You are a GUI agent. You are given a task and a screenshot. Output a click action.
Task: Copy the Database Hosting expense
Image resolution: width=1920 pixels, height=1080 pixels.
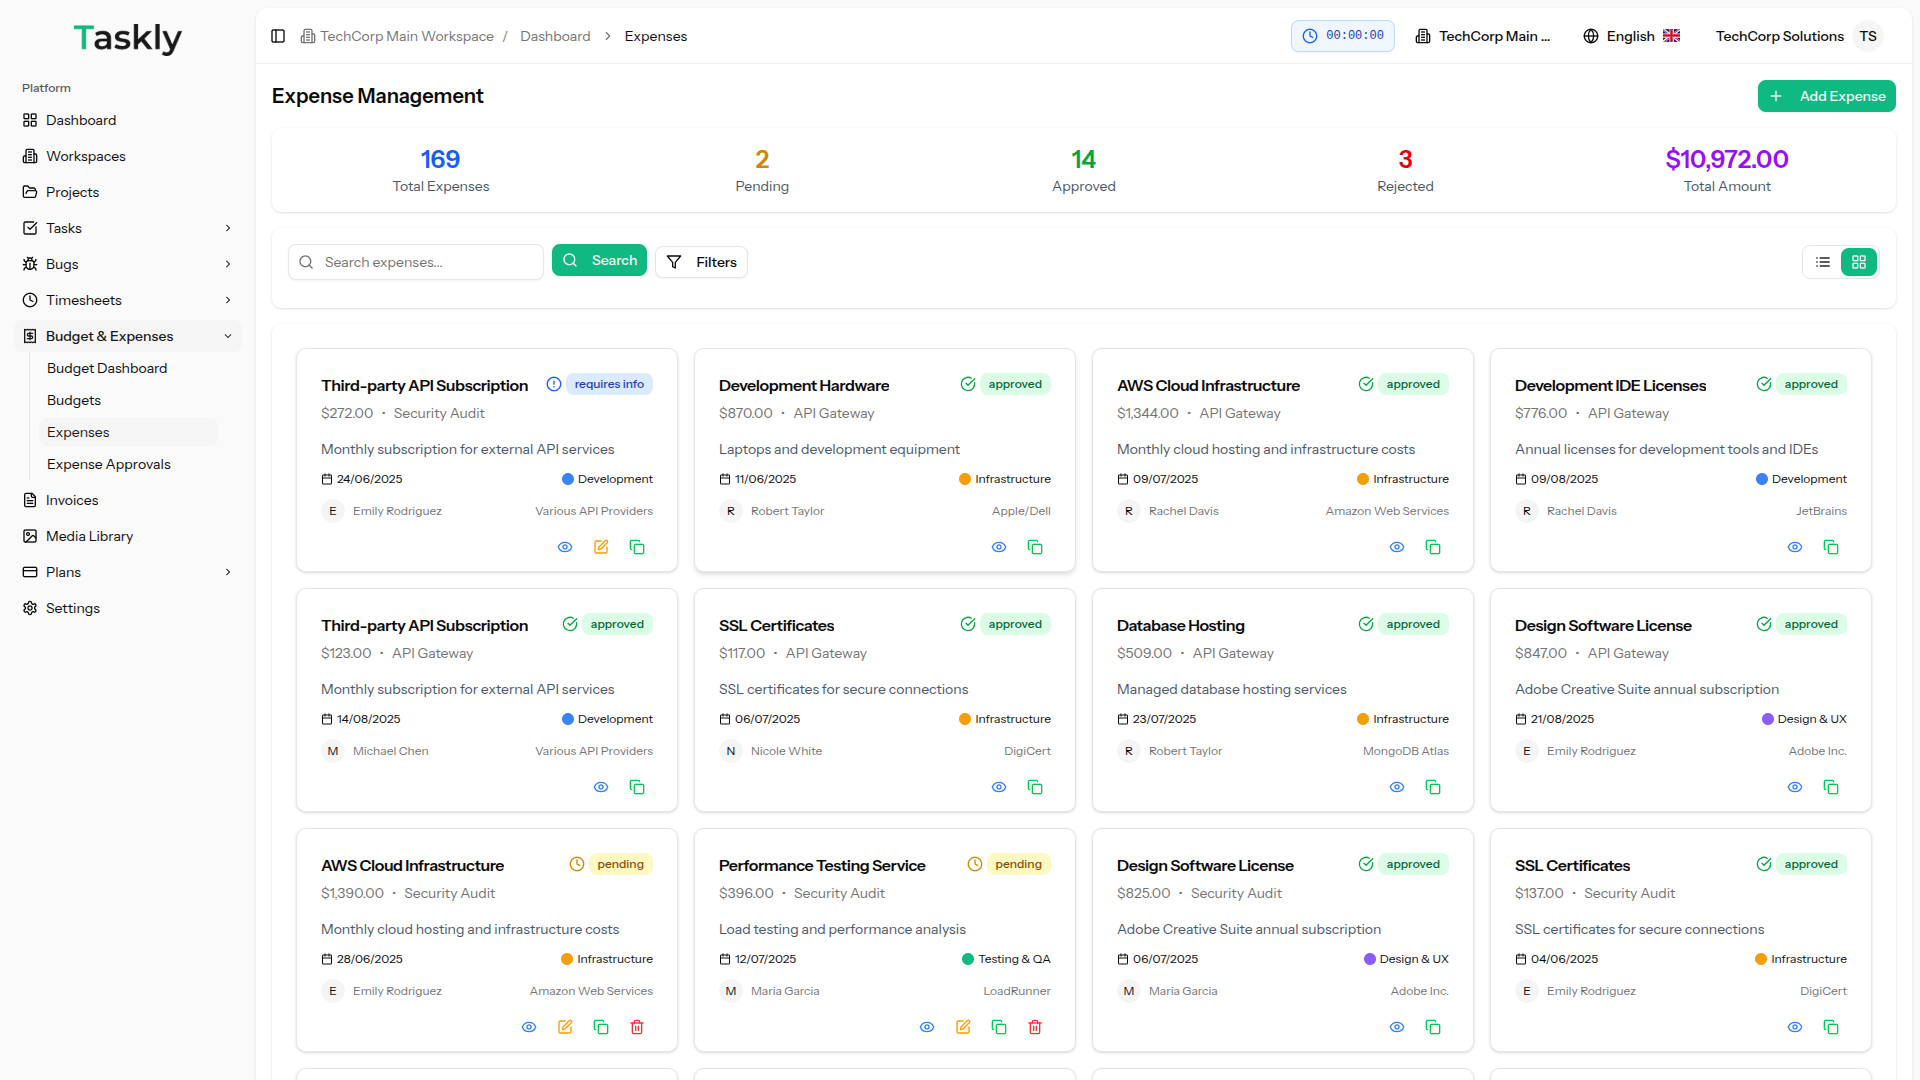1433,787
